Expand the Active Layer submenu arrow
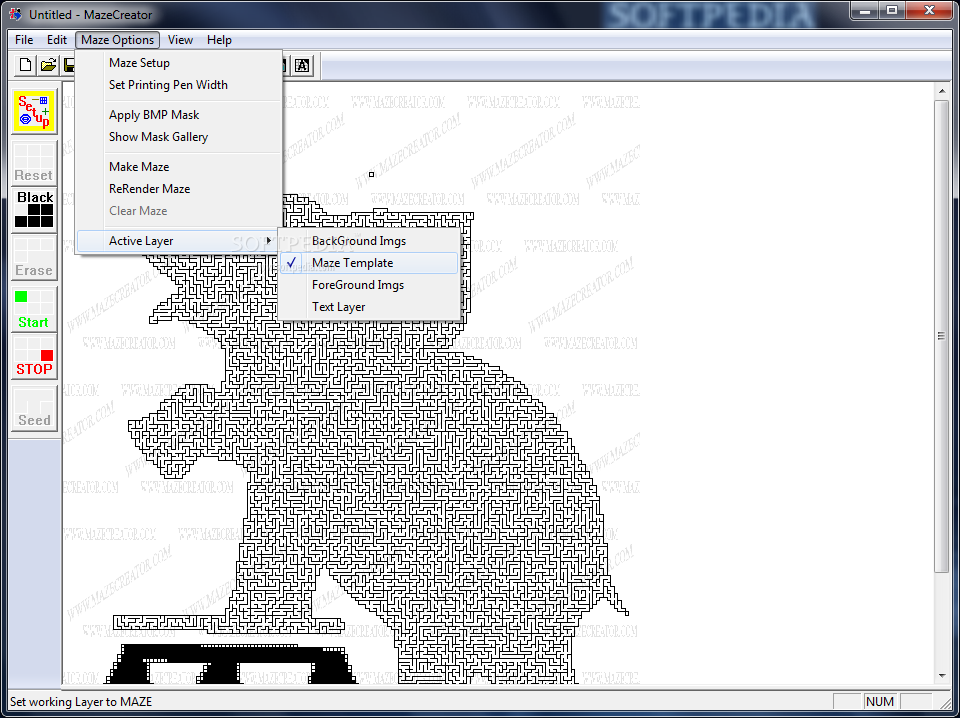The image size is (960, 718). tap(269, 241)
